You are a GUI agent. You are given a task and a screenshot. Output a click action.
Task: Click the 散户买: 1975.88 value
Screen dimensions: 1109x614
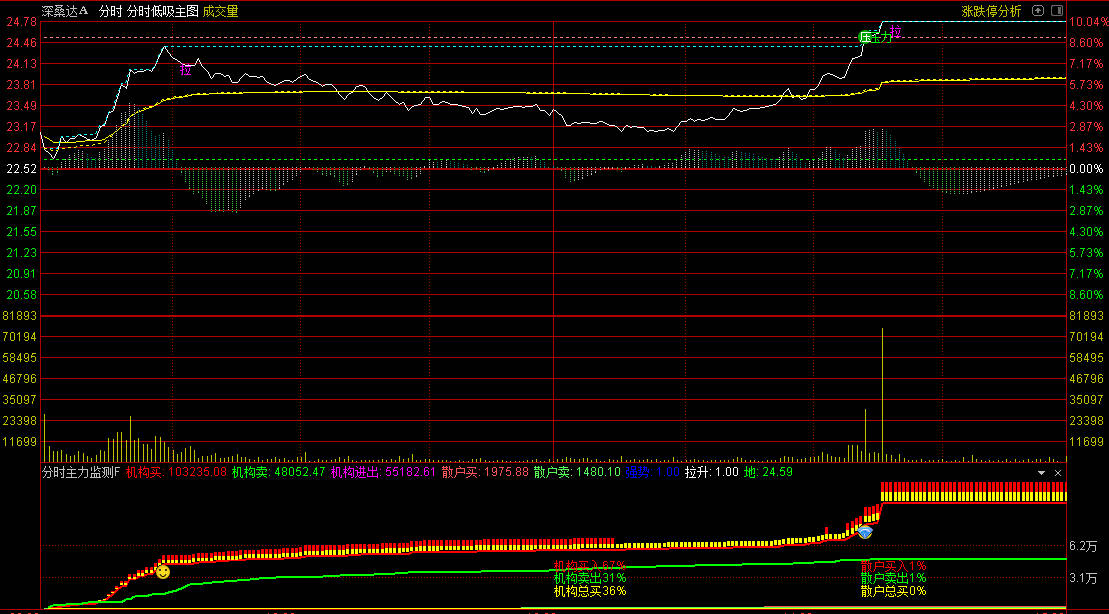click(x=485, y=472)
